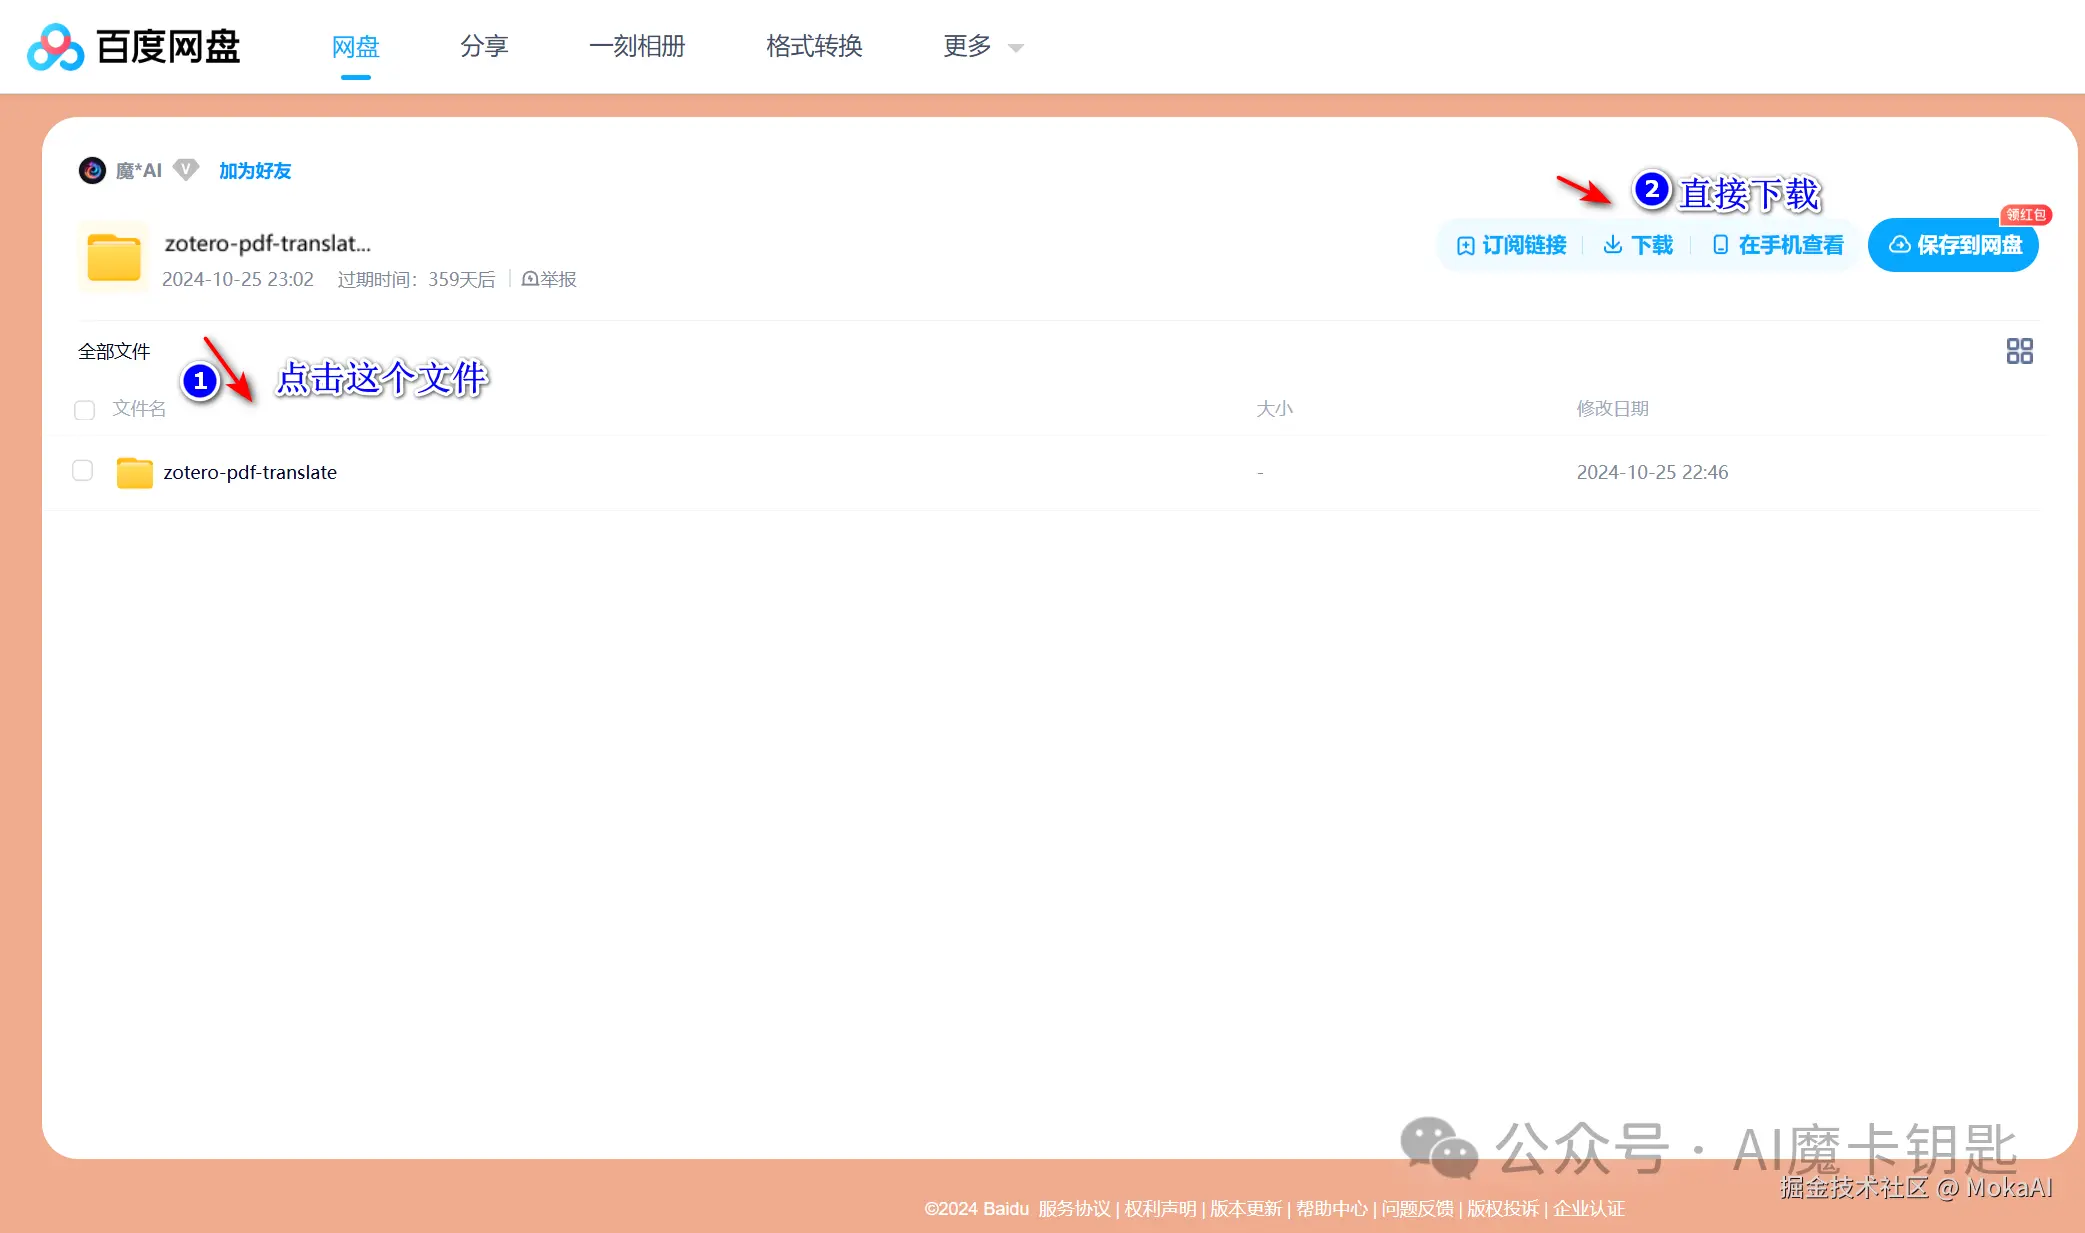The height and width of the screenshot is (1233, 2085).
Task: Check the zotero-pdf-translate row checkbox
Action: (82, 470)
